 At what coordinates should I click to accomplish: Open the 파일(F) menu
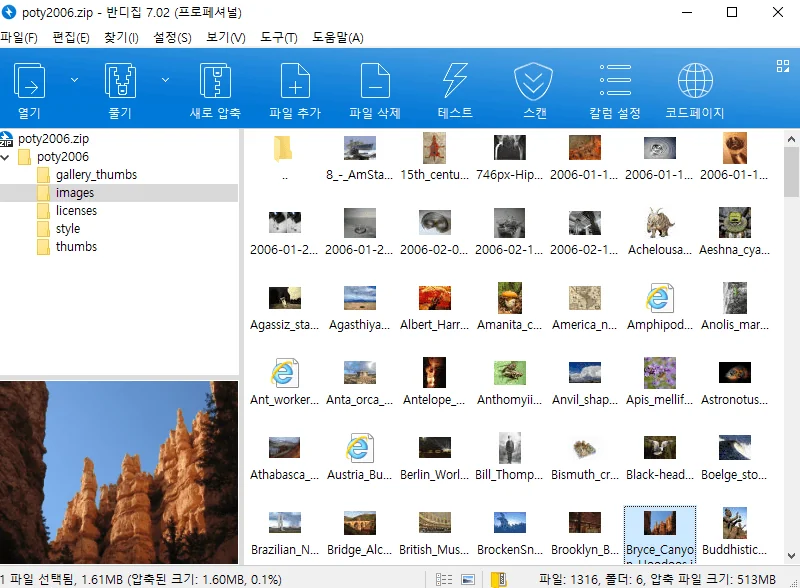(x=19, y=38)
